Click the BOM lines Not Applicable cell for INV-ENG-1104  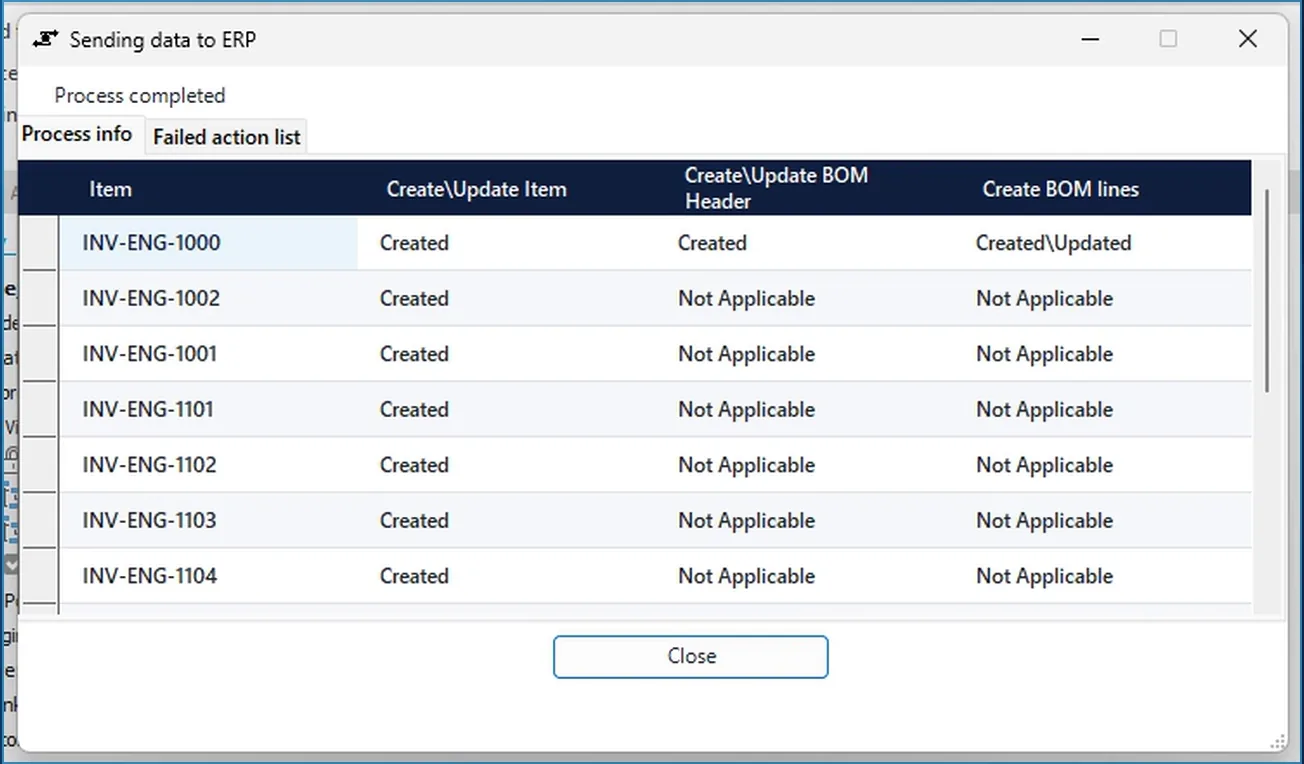1102,576
